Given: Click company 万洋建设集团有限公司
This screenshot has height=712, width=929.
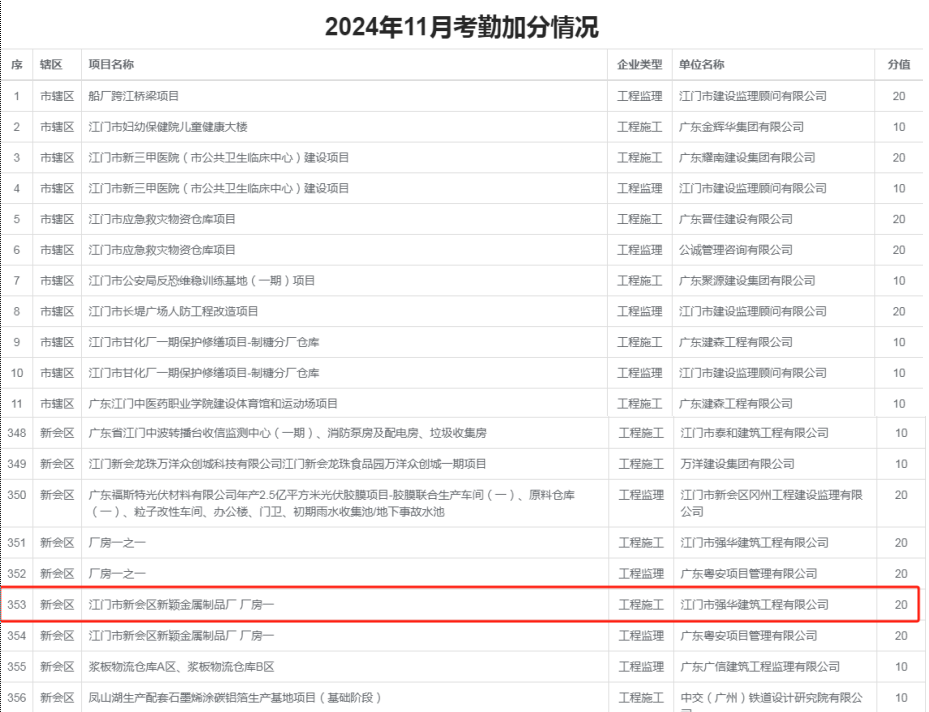Looking at the screenshot, I should click(x=737, y=464).
